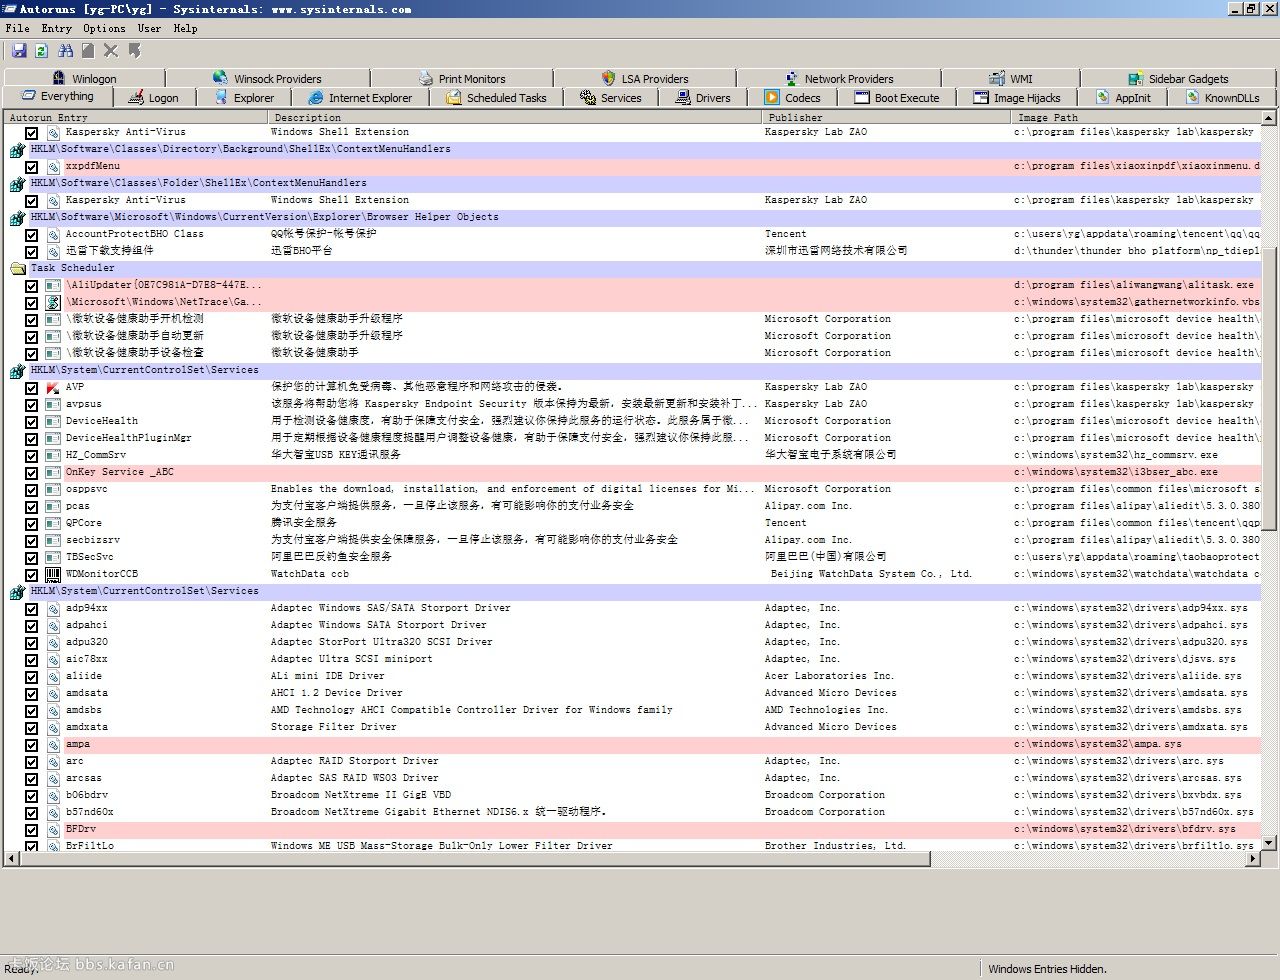Click the Delete X toolbar icon
1280x980 pixels.
pyautogui.click(x=111, y=50)
